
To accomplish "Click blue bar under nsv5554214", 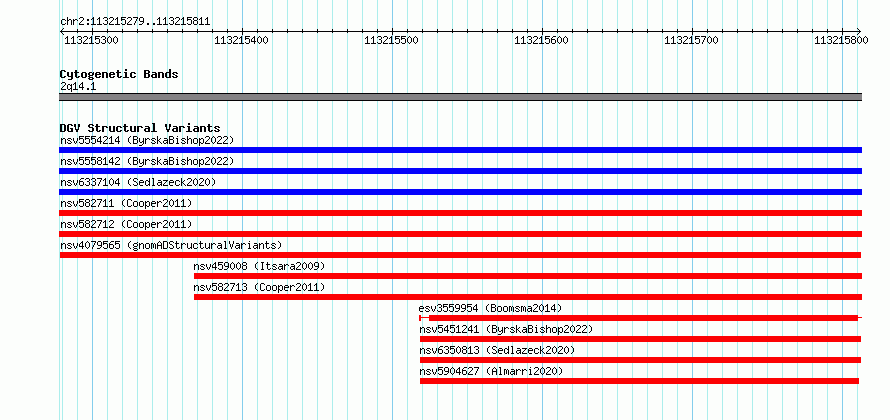I will (460, 150).
